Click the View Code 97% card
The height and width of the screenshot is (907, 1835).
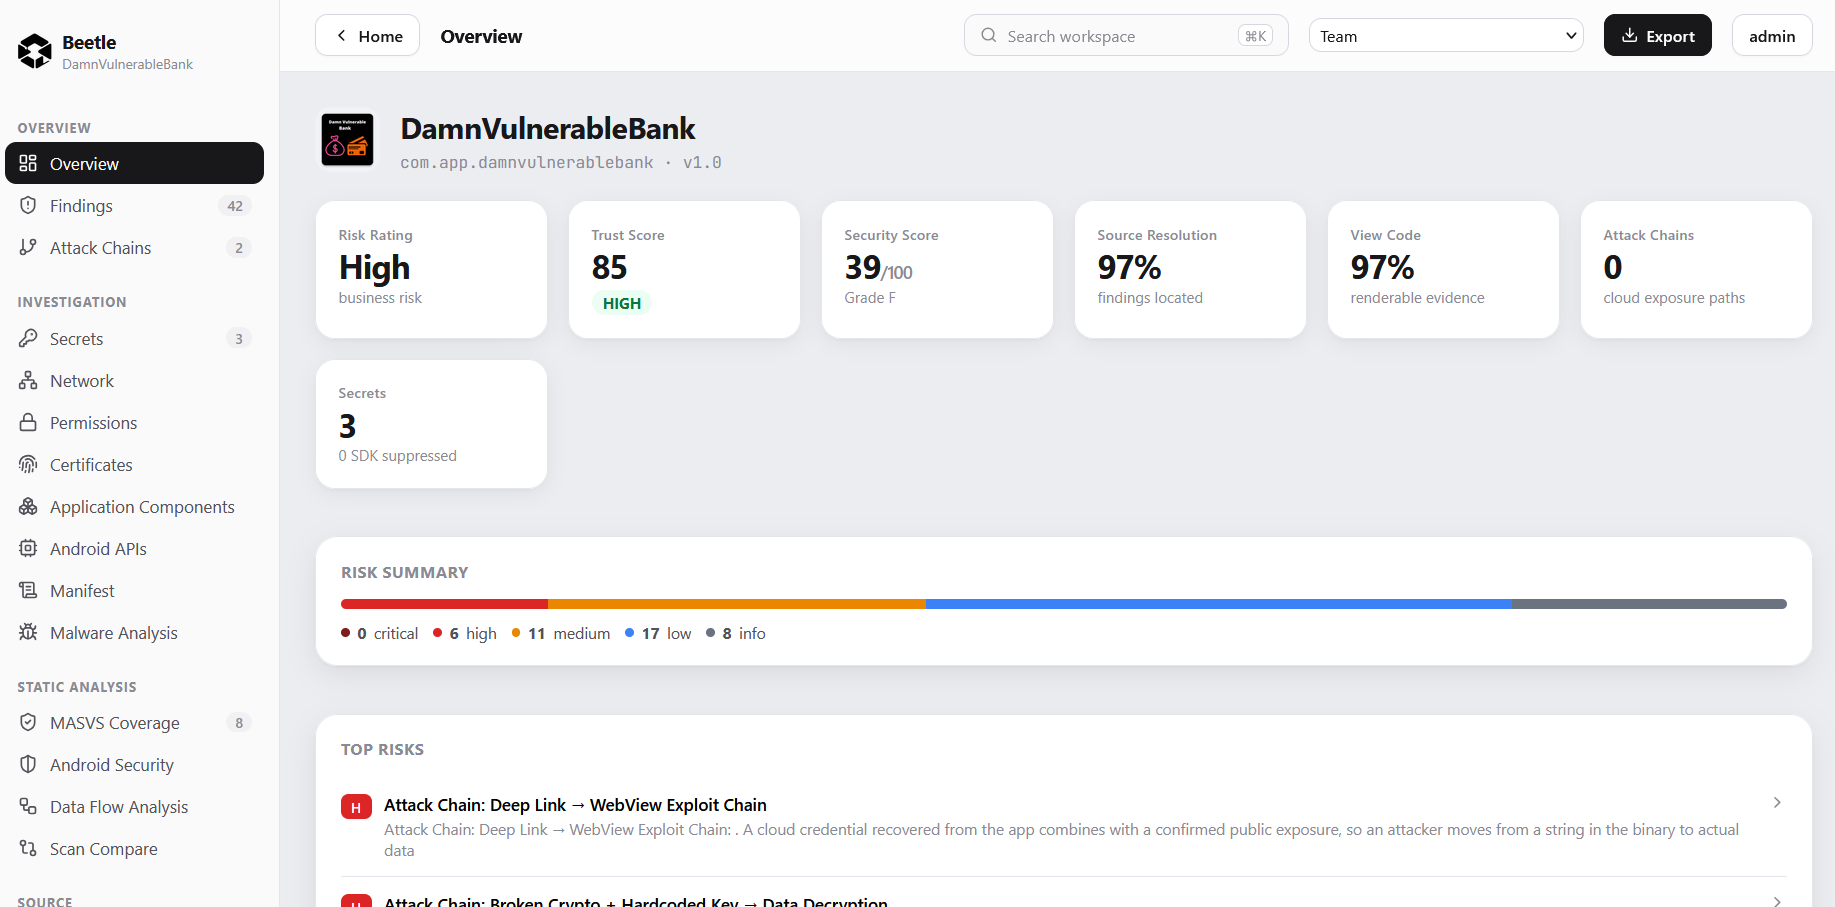click(x=1443, y=269)
